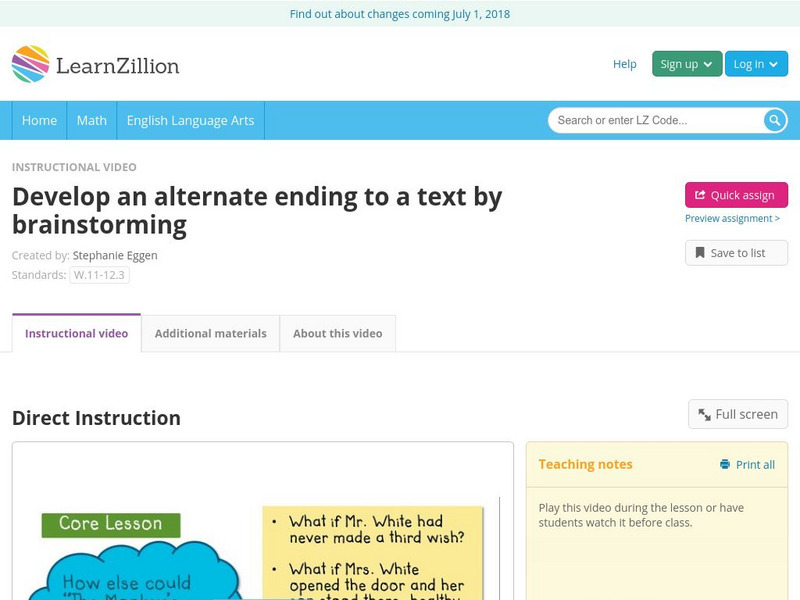Click the bookmark icon on Save to list

point(700,252)
